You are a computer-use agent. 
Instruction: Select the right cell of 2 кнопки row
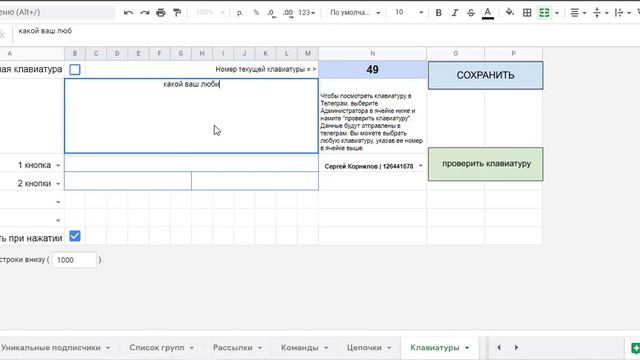tap(255, 181)
